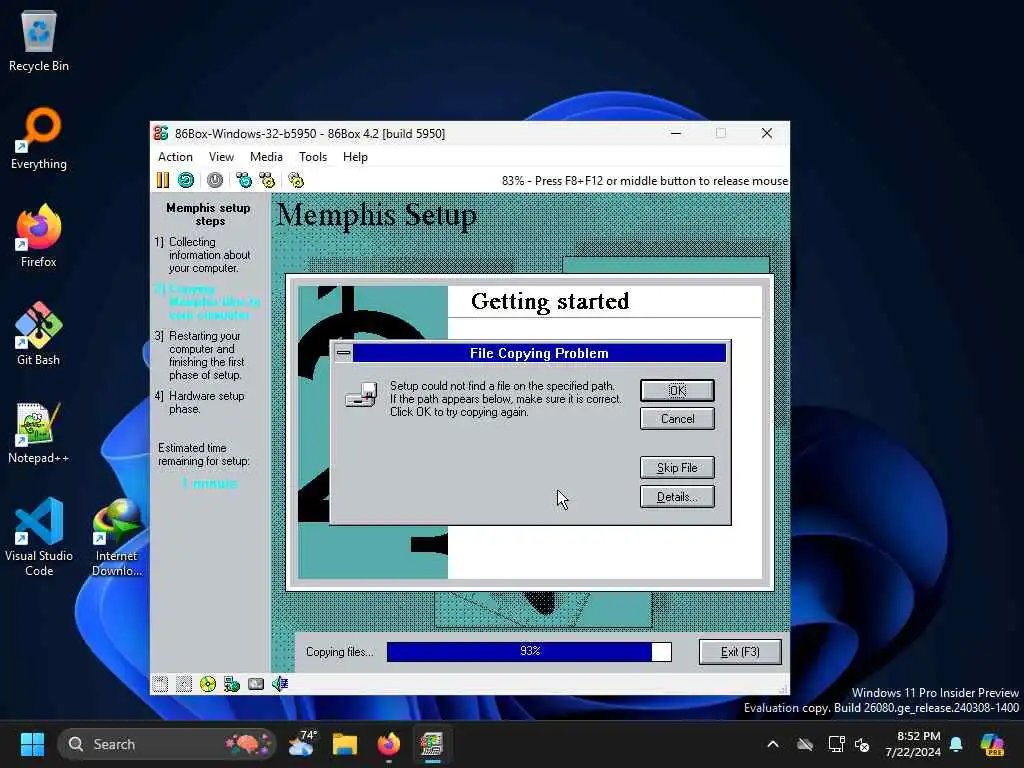Image resolution: width=1024 pixels, height=768 pixels.
Task: Show hidden system tray icons chevron
Action: (x=773, y=744)
